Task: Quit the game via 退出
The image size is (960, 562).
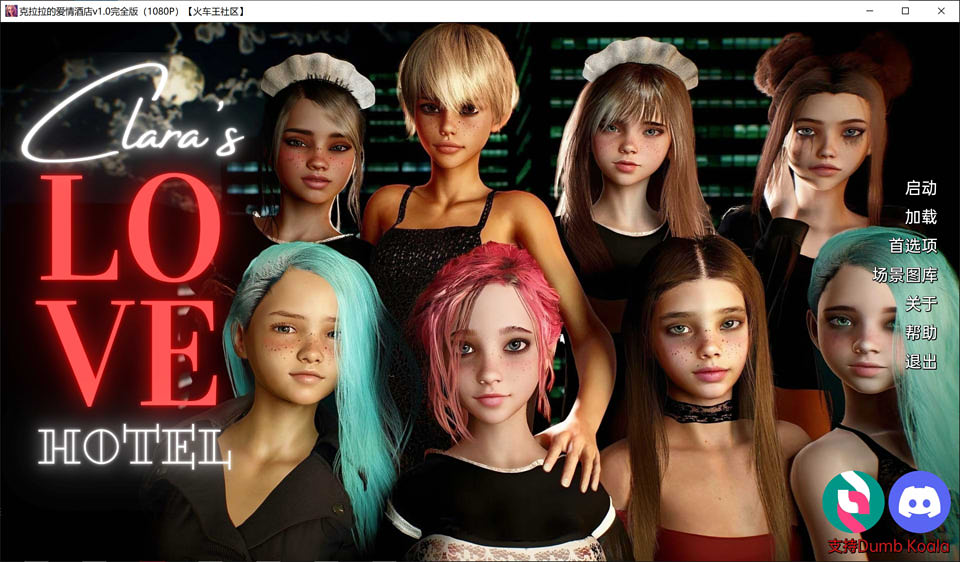Action: 920,362
